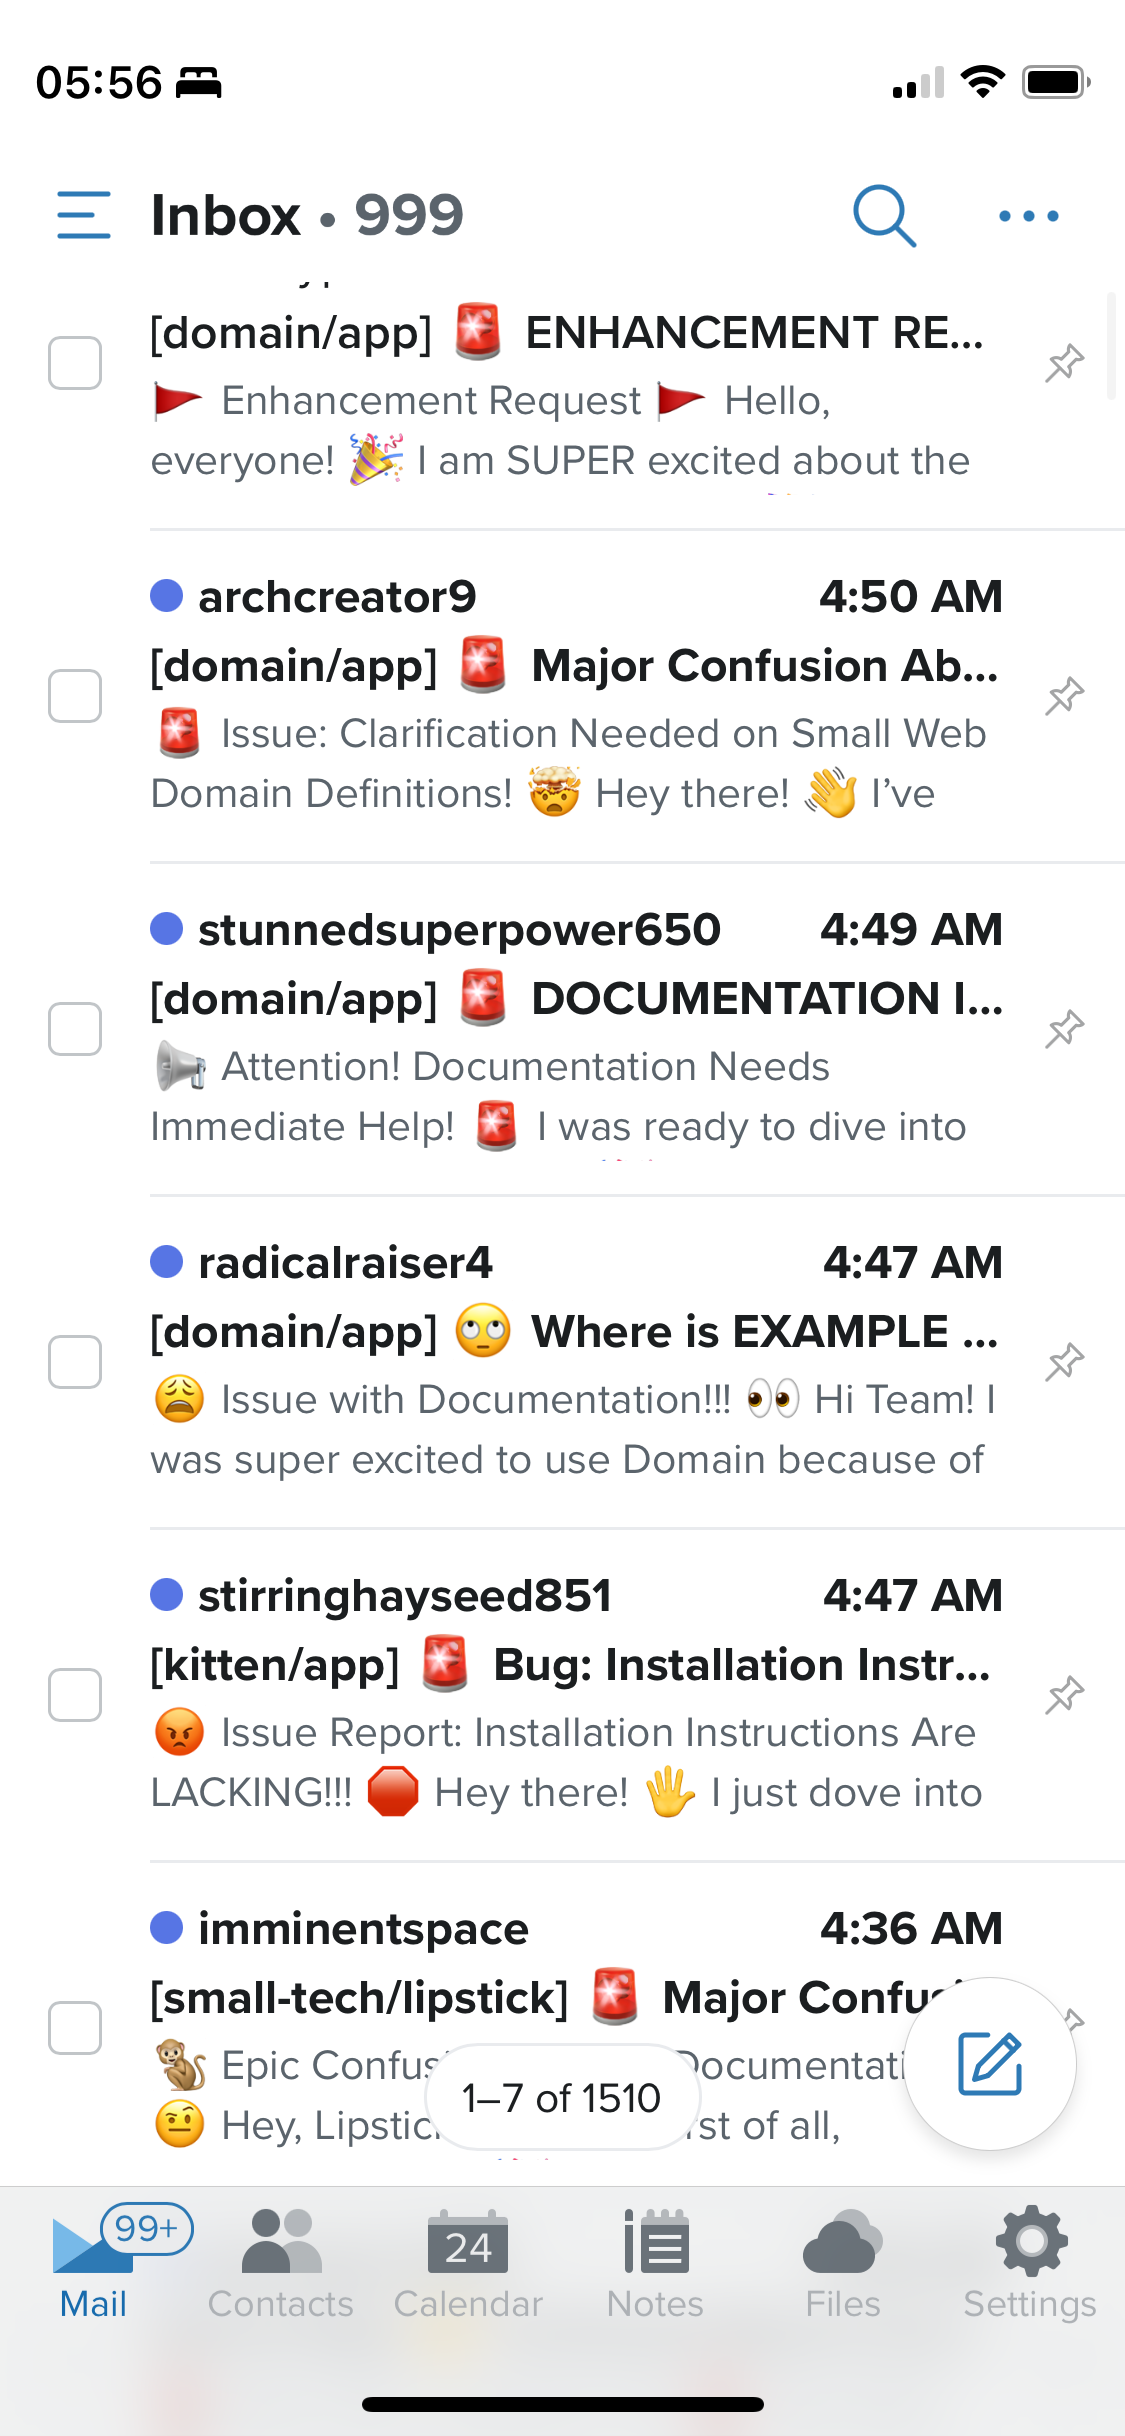
Task: Select the radicalraiser4 email checkbox
Action: pos(75,1361)
